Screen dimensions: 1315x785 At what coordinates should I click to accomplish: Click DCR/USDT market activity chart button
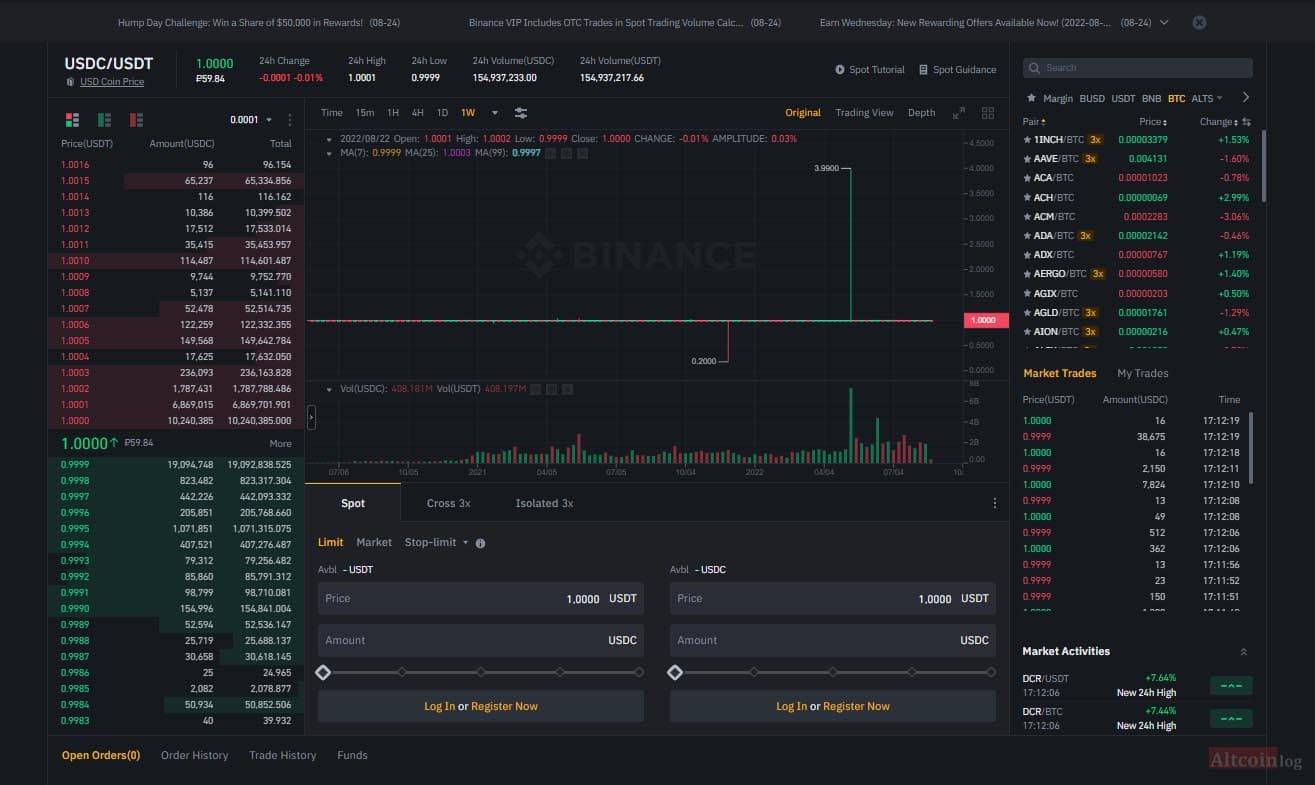1231,686
